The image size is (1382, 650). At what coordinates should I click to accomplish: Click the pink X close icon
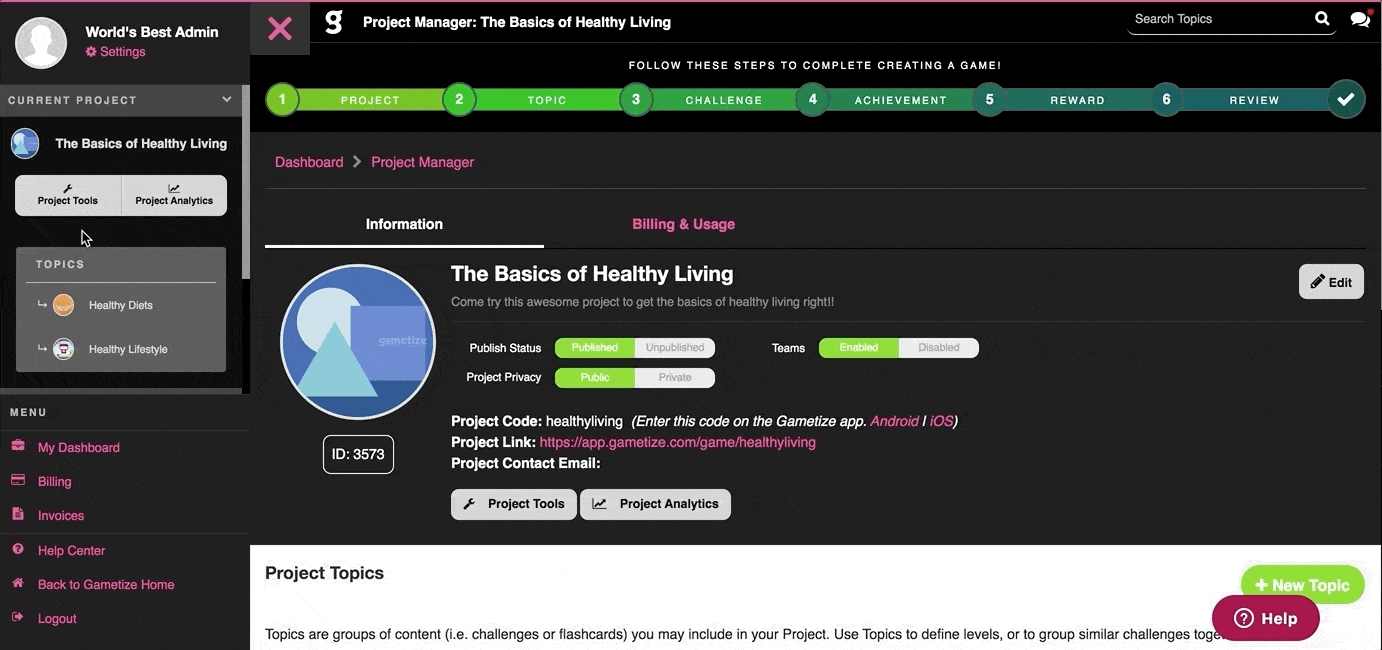(280, 28)
